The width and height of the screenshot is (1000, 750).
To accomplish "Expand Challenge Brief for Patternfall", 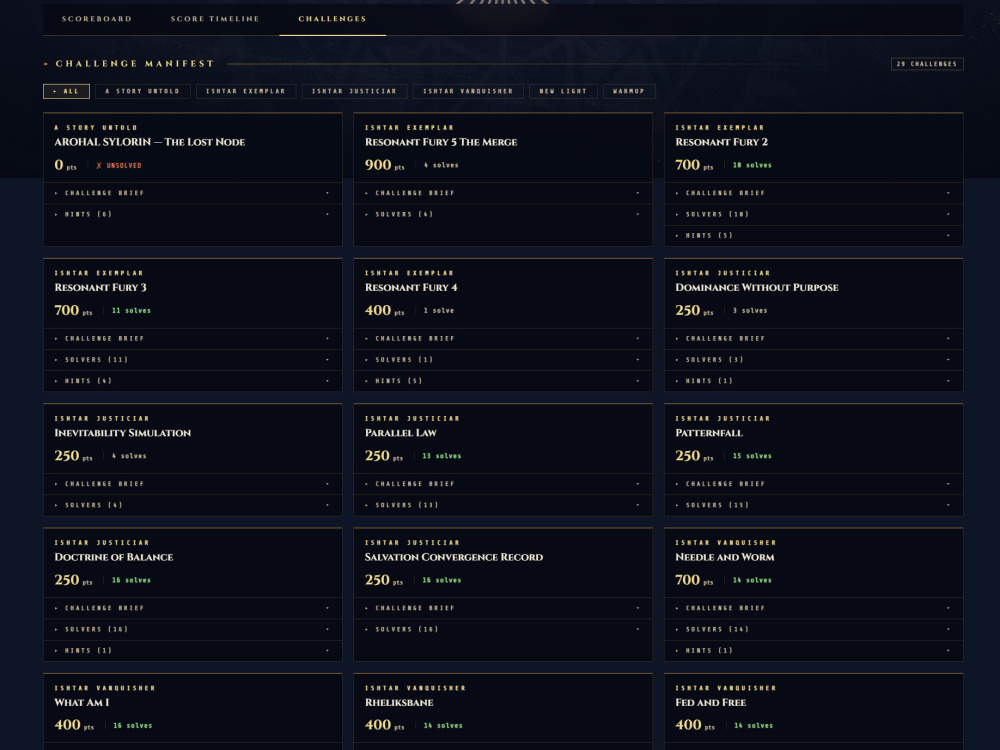I will tap(813, 484).
